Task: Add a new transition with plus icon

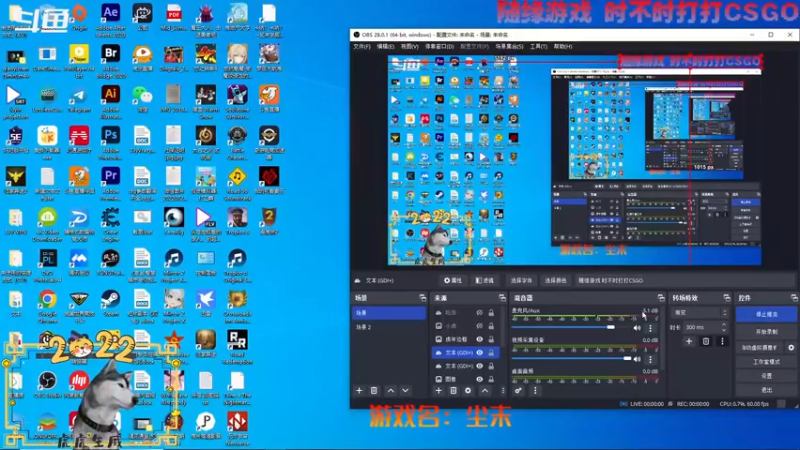Action: [689, 341]
